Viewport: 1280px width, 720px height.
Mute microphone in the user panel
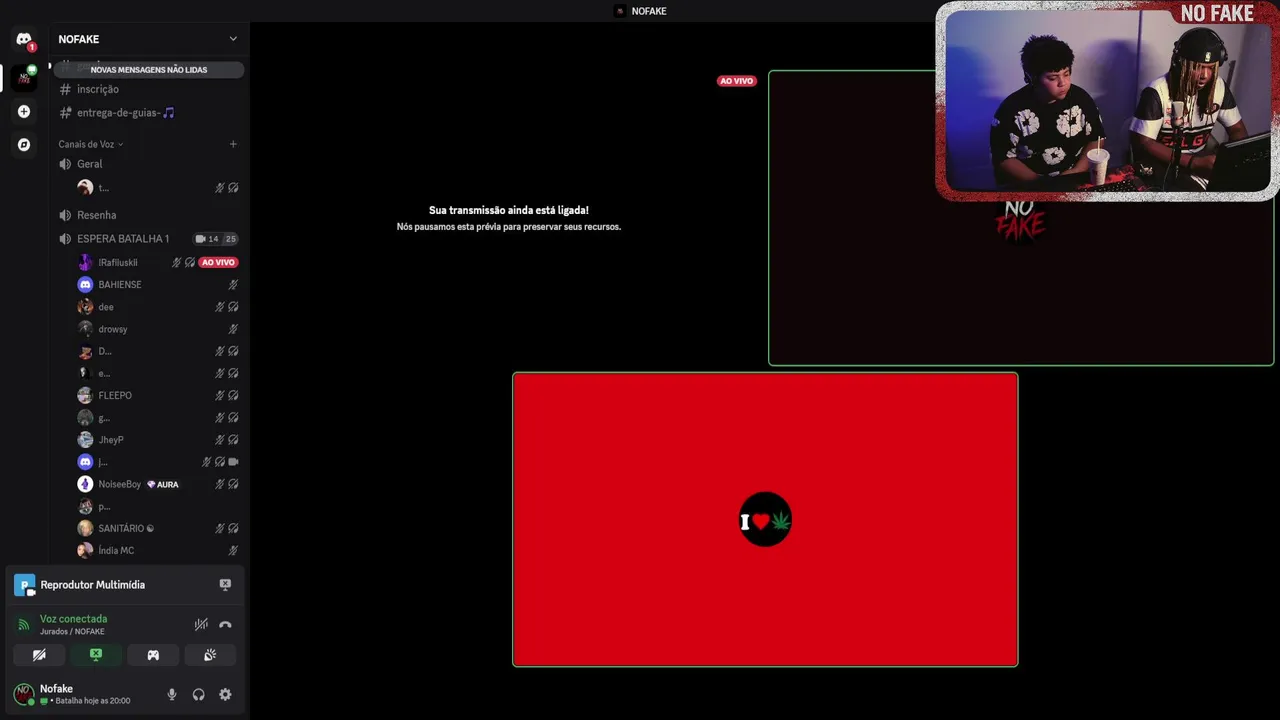(172, 694)
